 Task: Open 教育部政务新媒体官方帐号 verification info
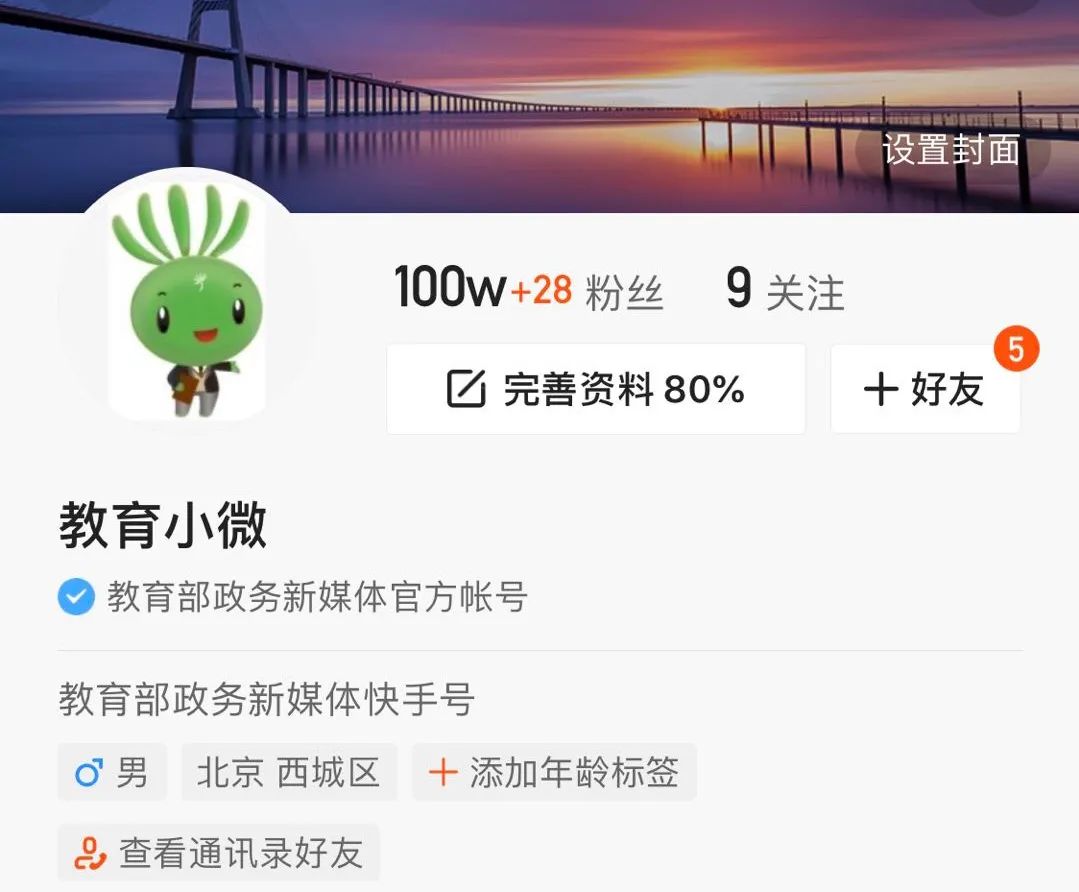click(317, 597)
